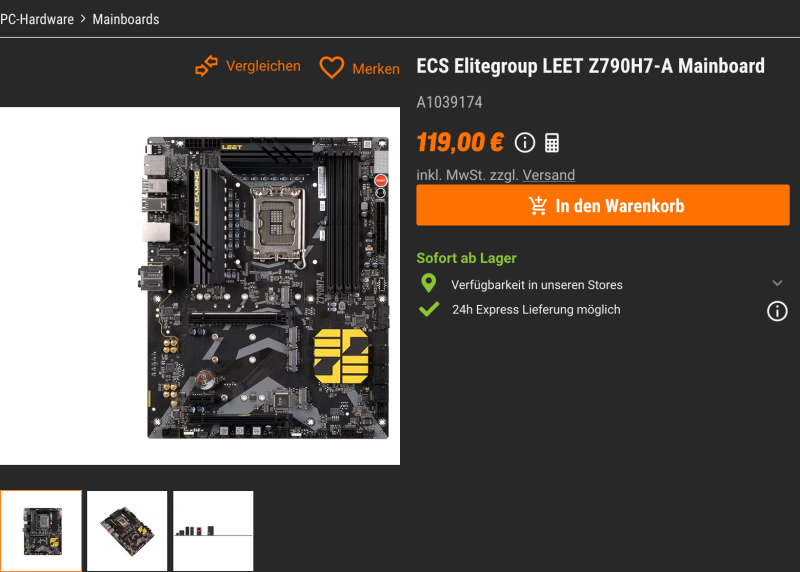800x572 pixels.
Task: Click the shopping cart icon in the orange button
Action: click(538, 206)
